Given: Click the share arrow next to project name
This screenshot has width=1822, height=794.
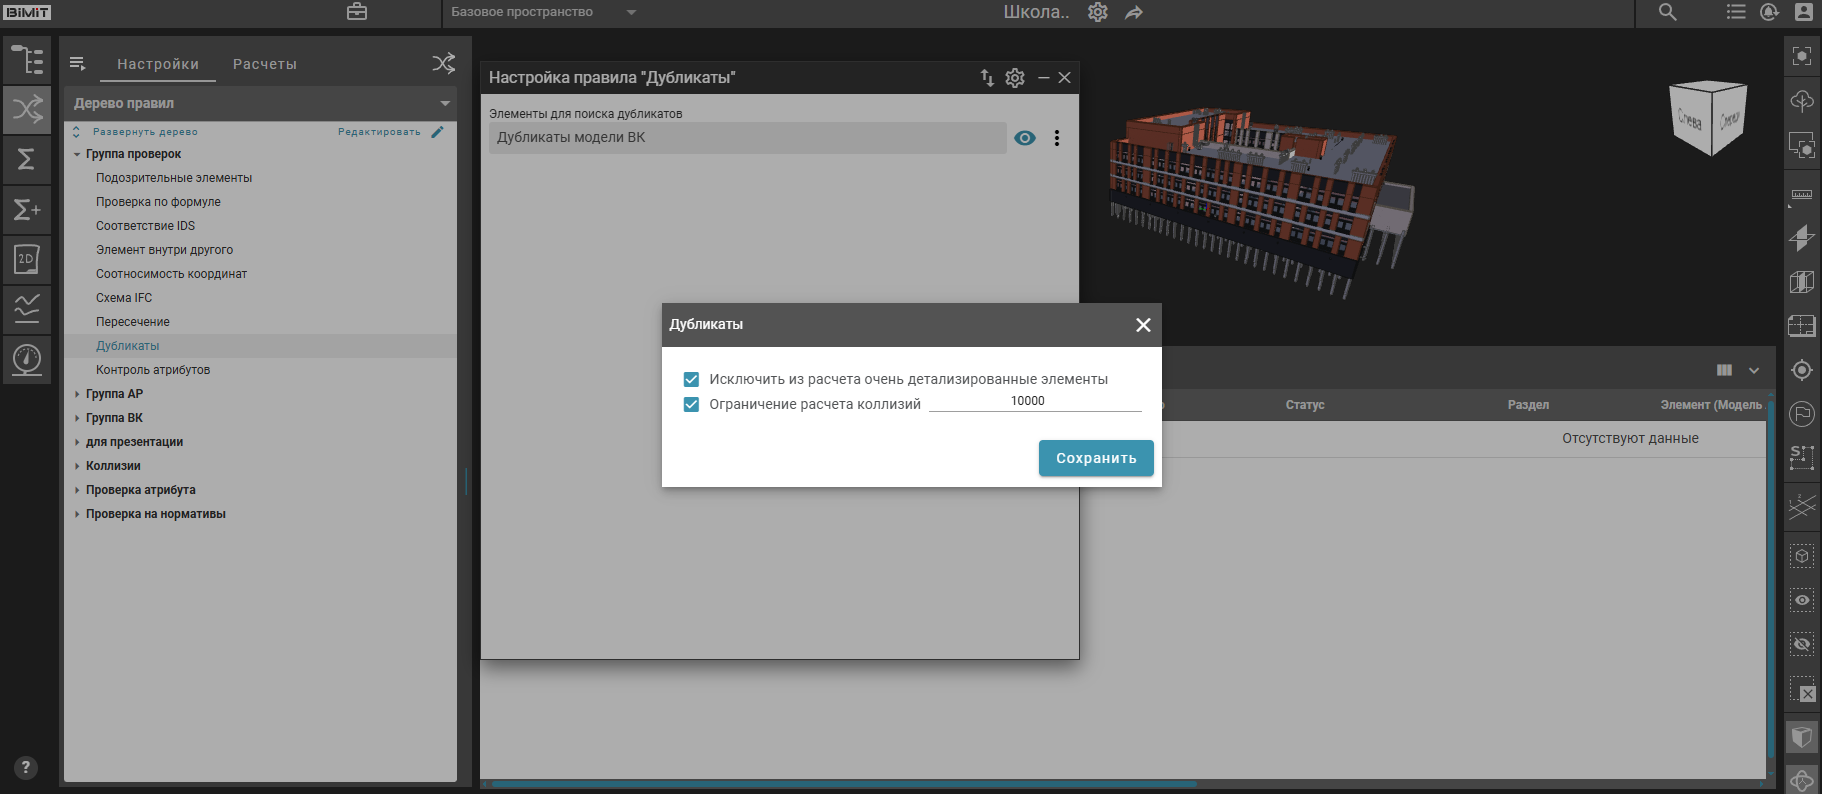Looking at the screenshot, I should pos(1133,13).
